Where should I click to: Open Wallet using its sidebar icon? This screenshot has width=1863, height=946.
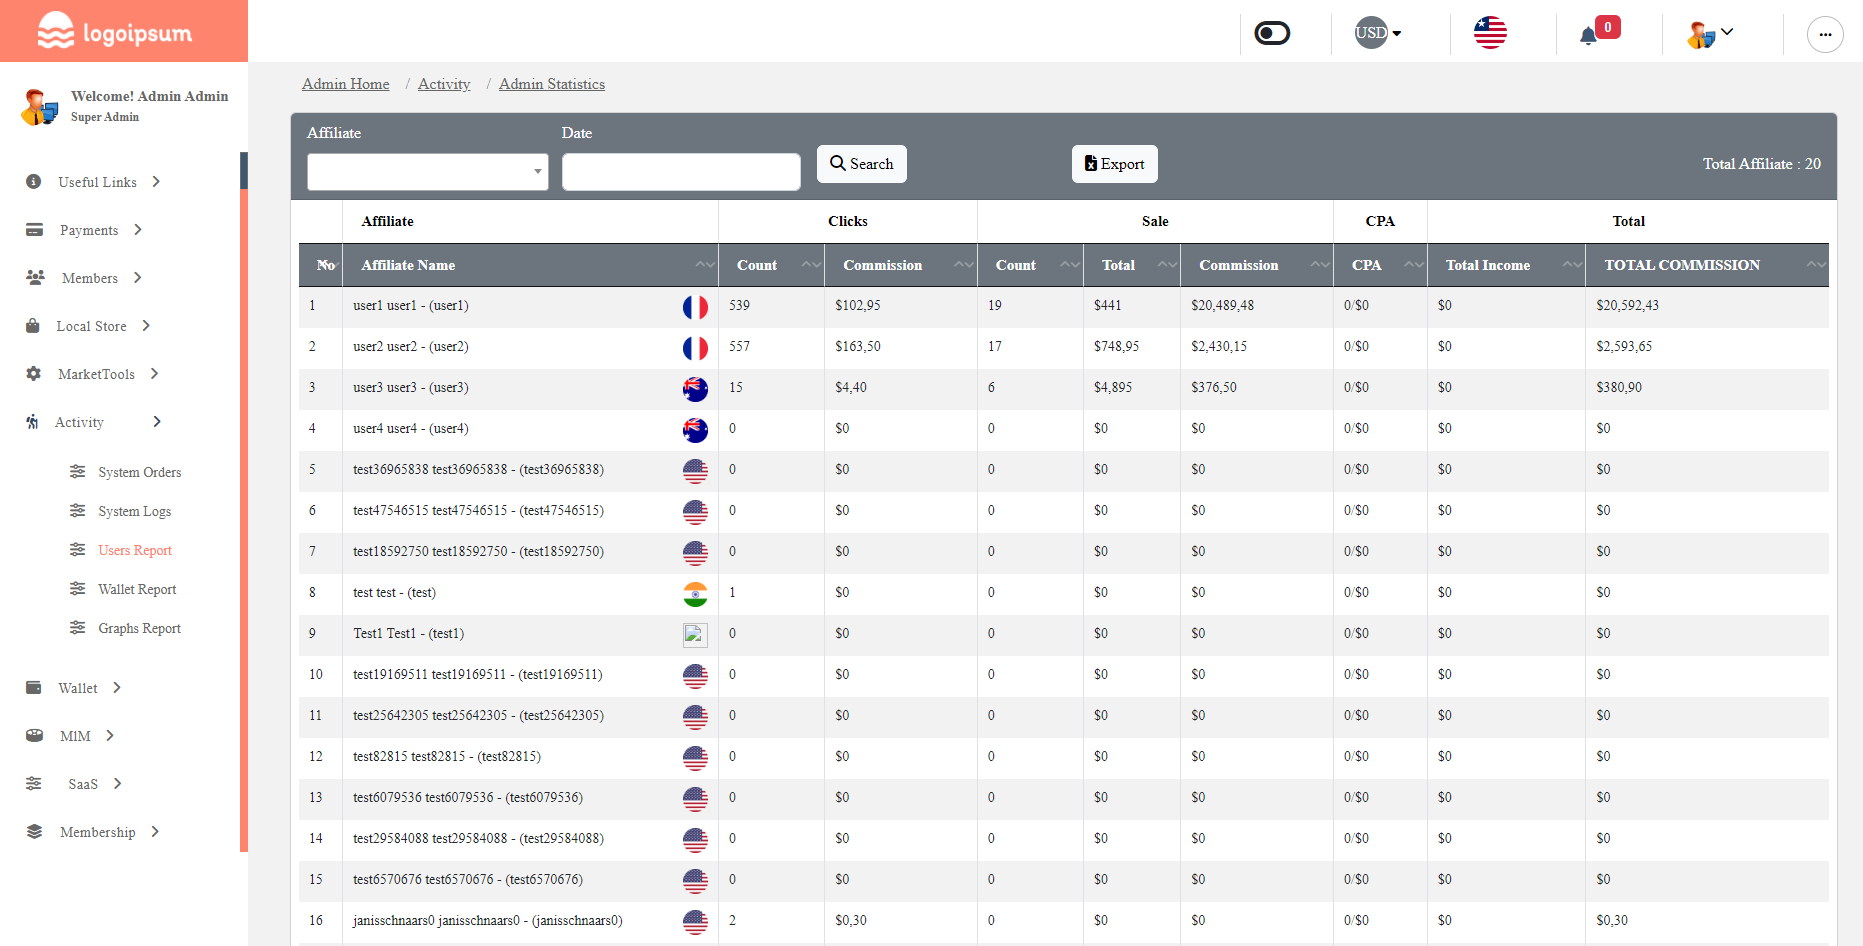coord(35,688)
